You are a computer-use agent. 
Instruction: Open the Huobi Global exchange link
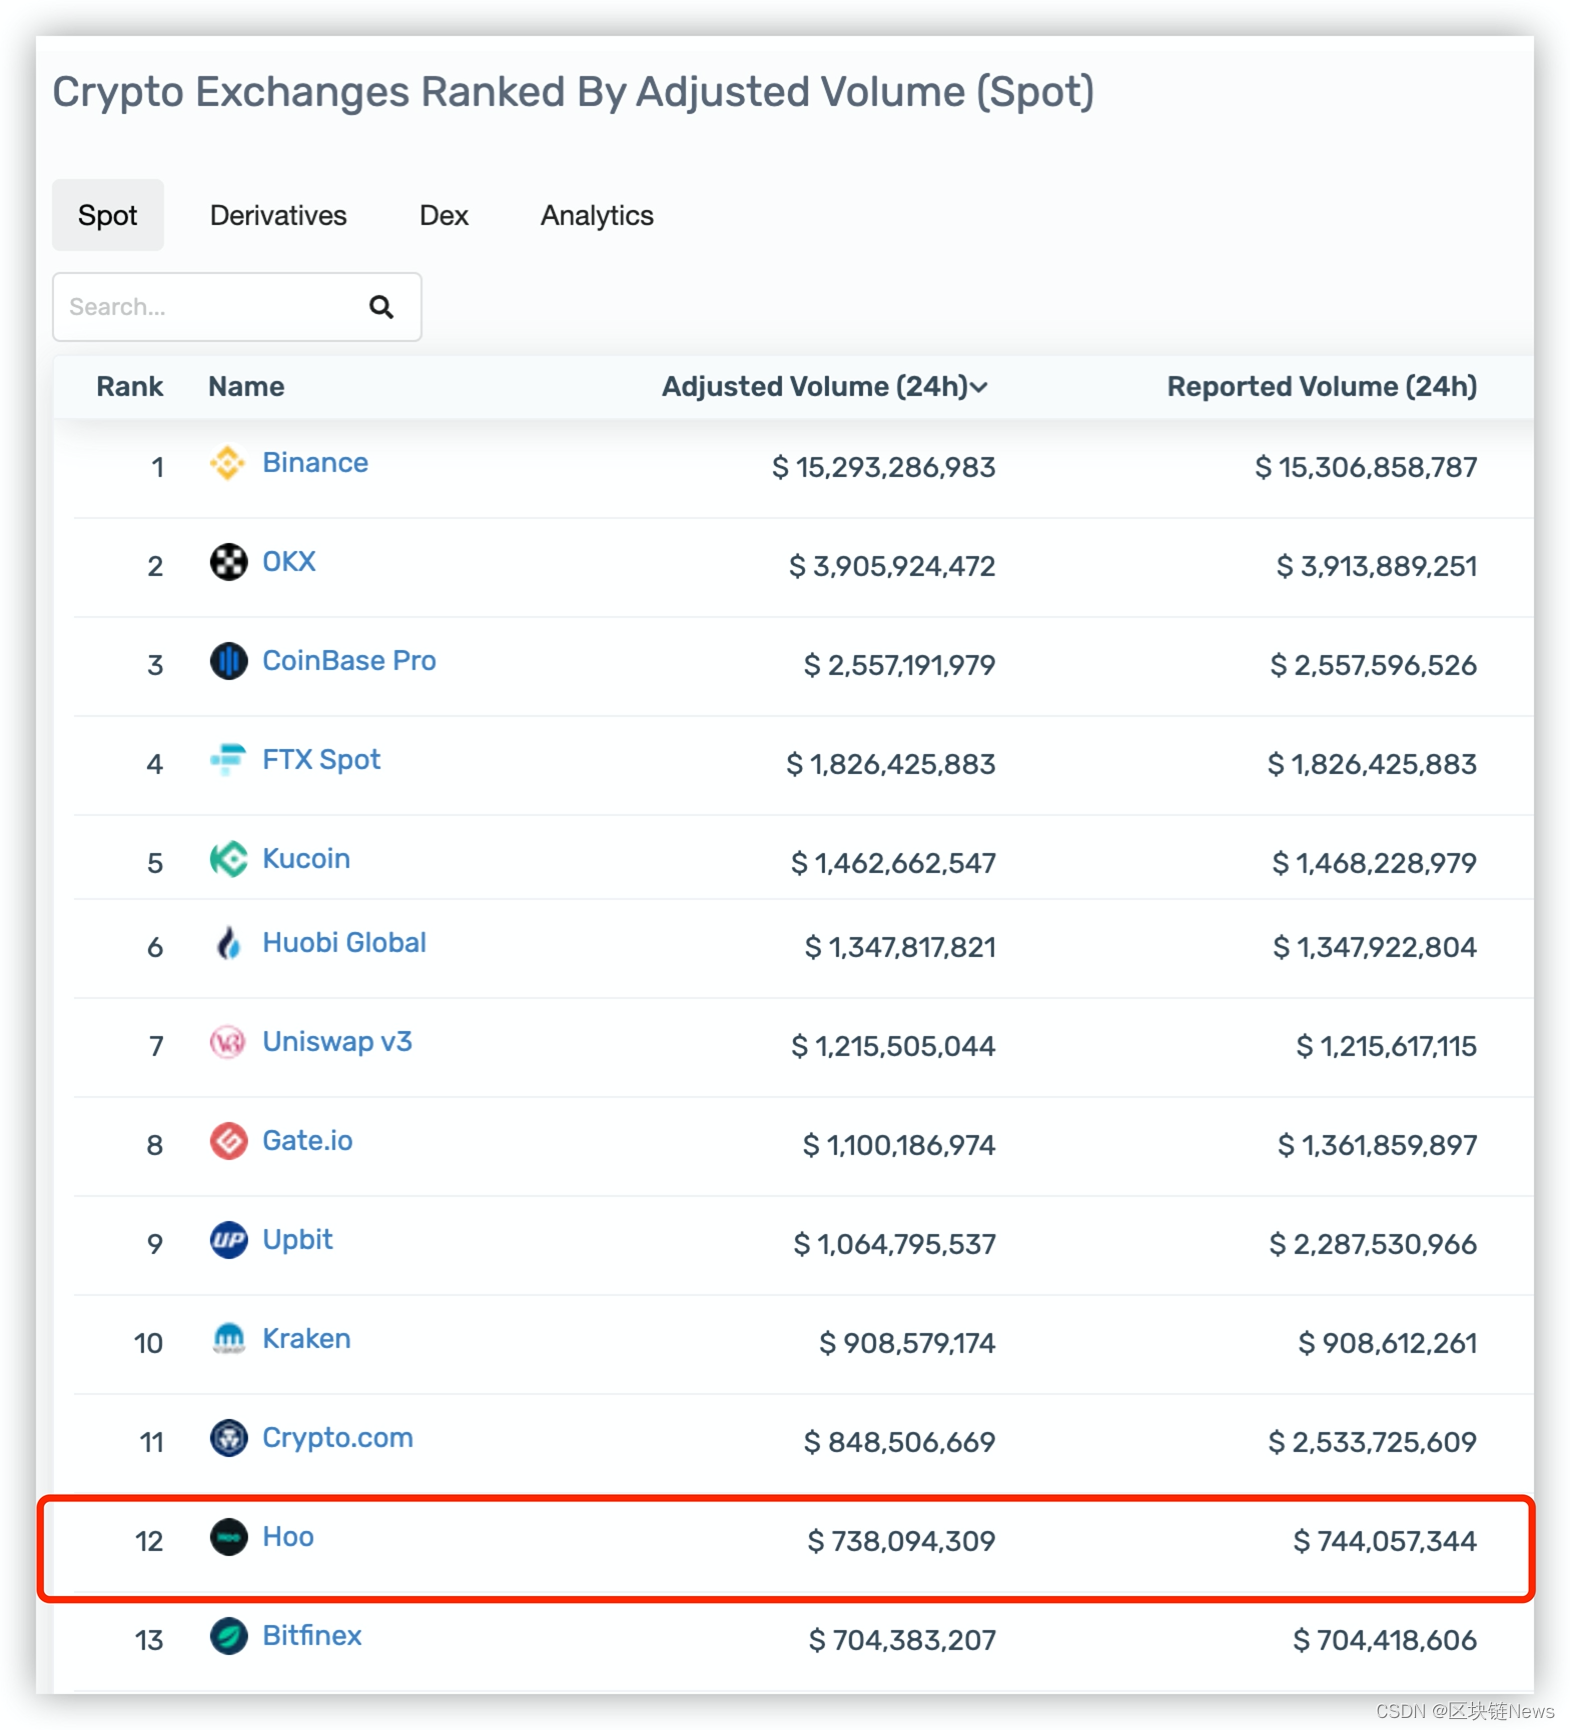344,943
